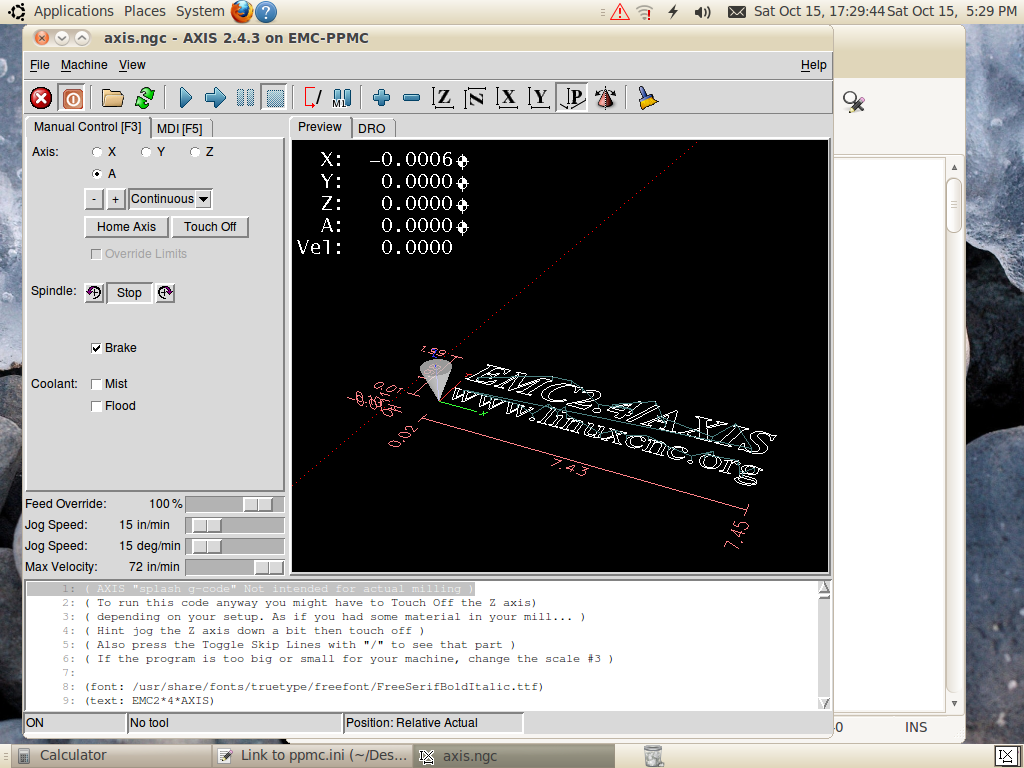Screen dimensions: 1024x768
Task: Toggle optional pause M1 icon
Action: (x=342, y=99)
